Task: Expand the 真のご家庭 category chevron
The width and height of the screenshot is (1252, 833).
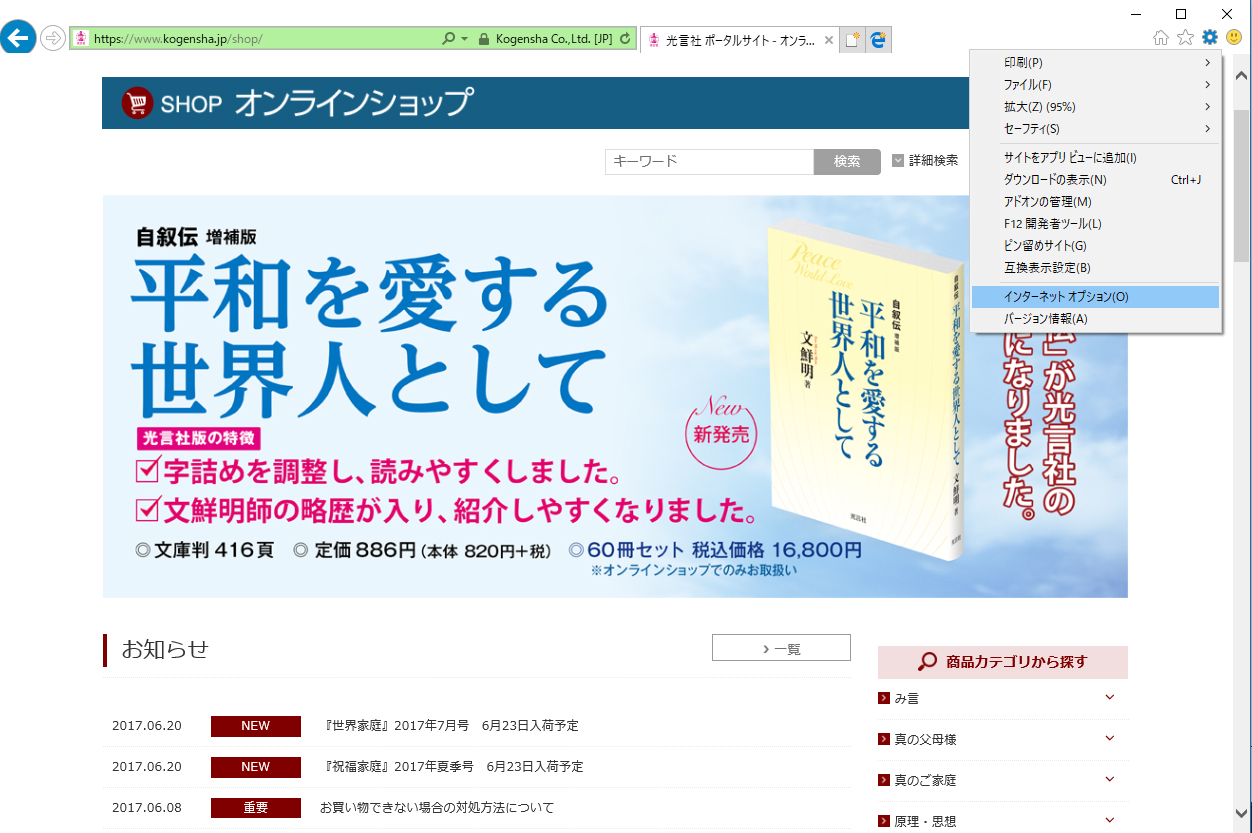Action: [x=1110, y=780]
